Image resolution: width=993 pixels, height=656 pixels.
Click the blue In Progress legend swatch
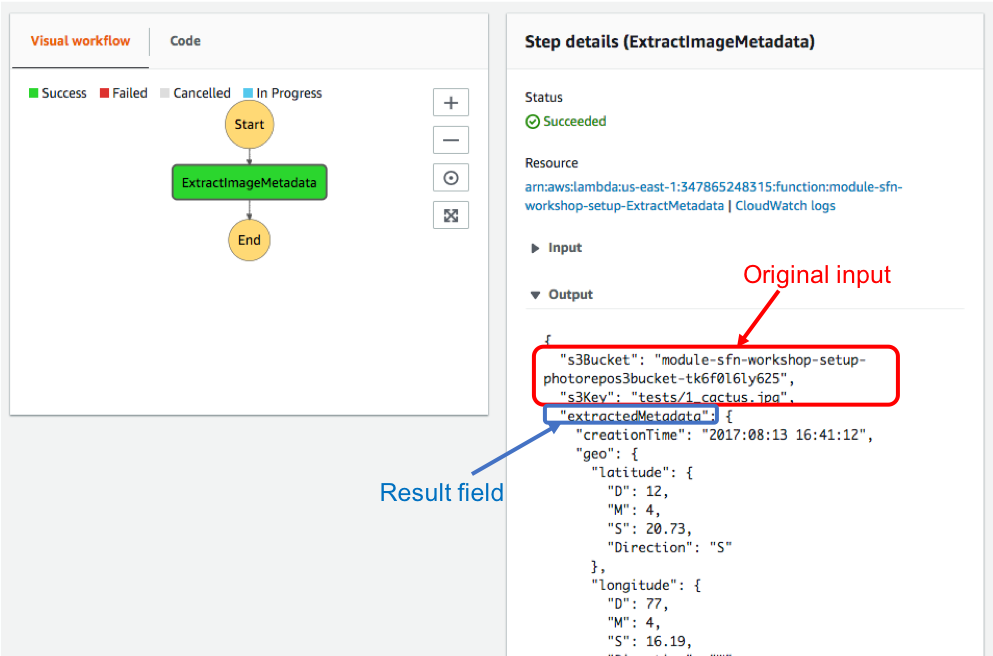click(x=248, y=93)
